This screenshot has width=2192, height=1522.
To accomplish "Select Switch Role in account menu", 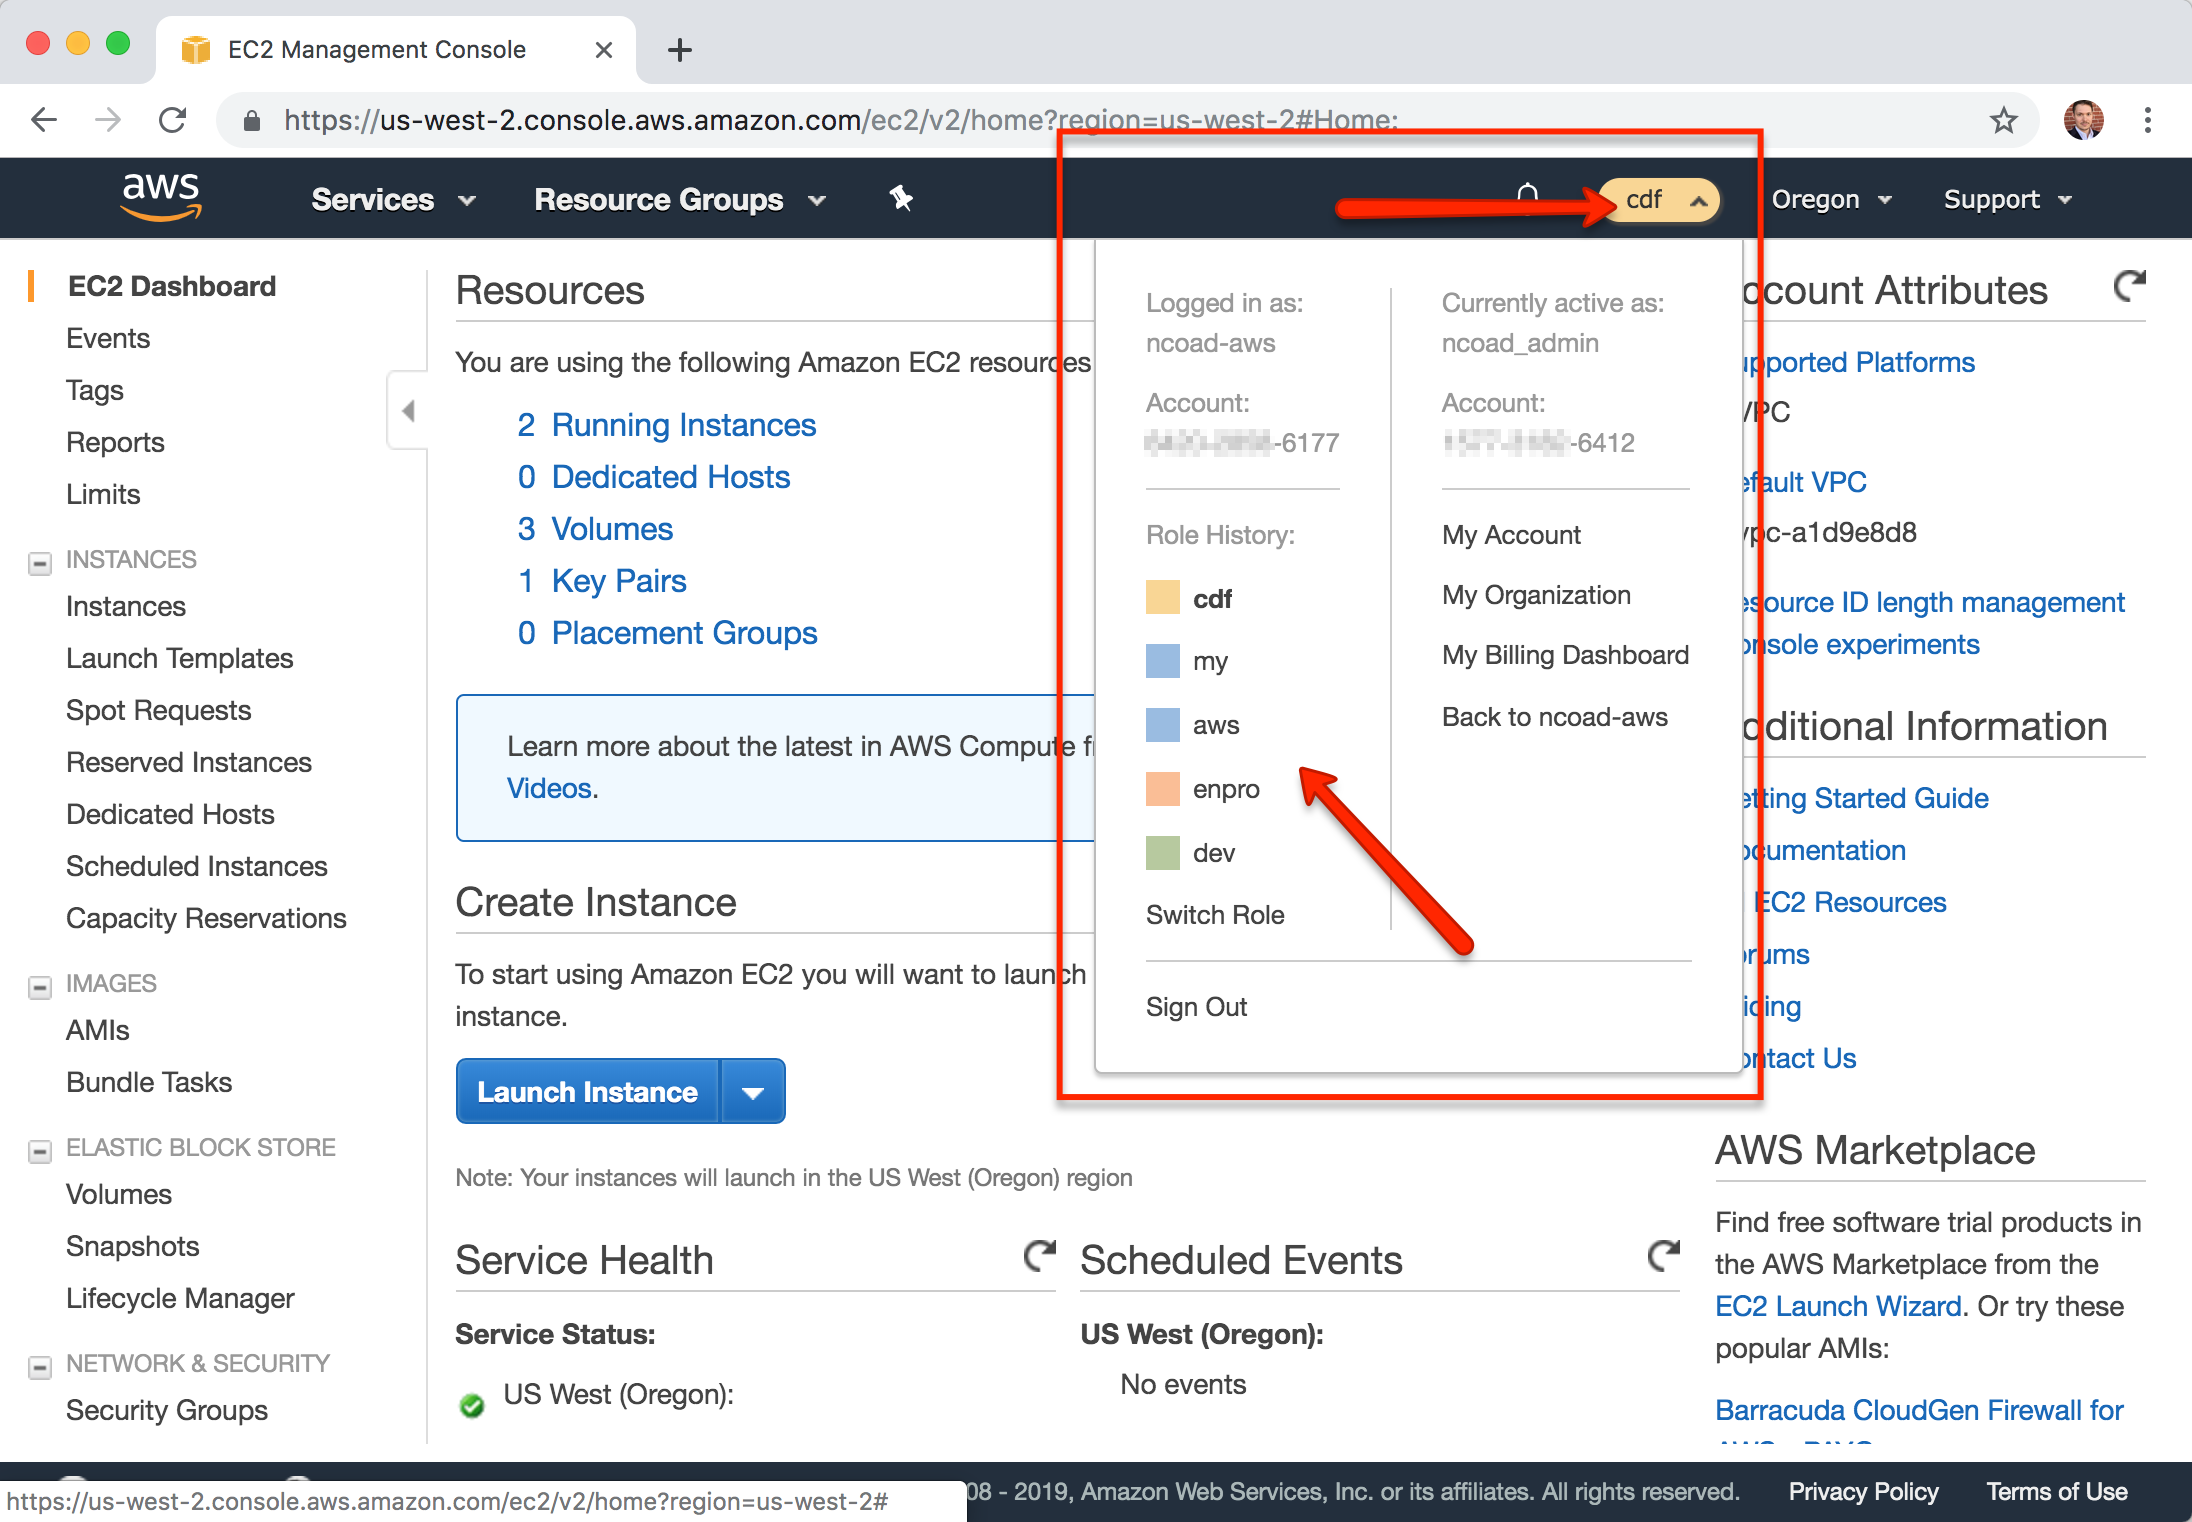I will coord(1214,914).
